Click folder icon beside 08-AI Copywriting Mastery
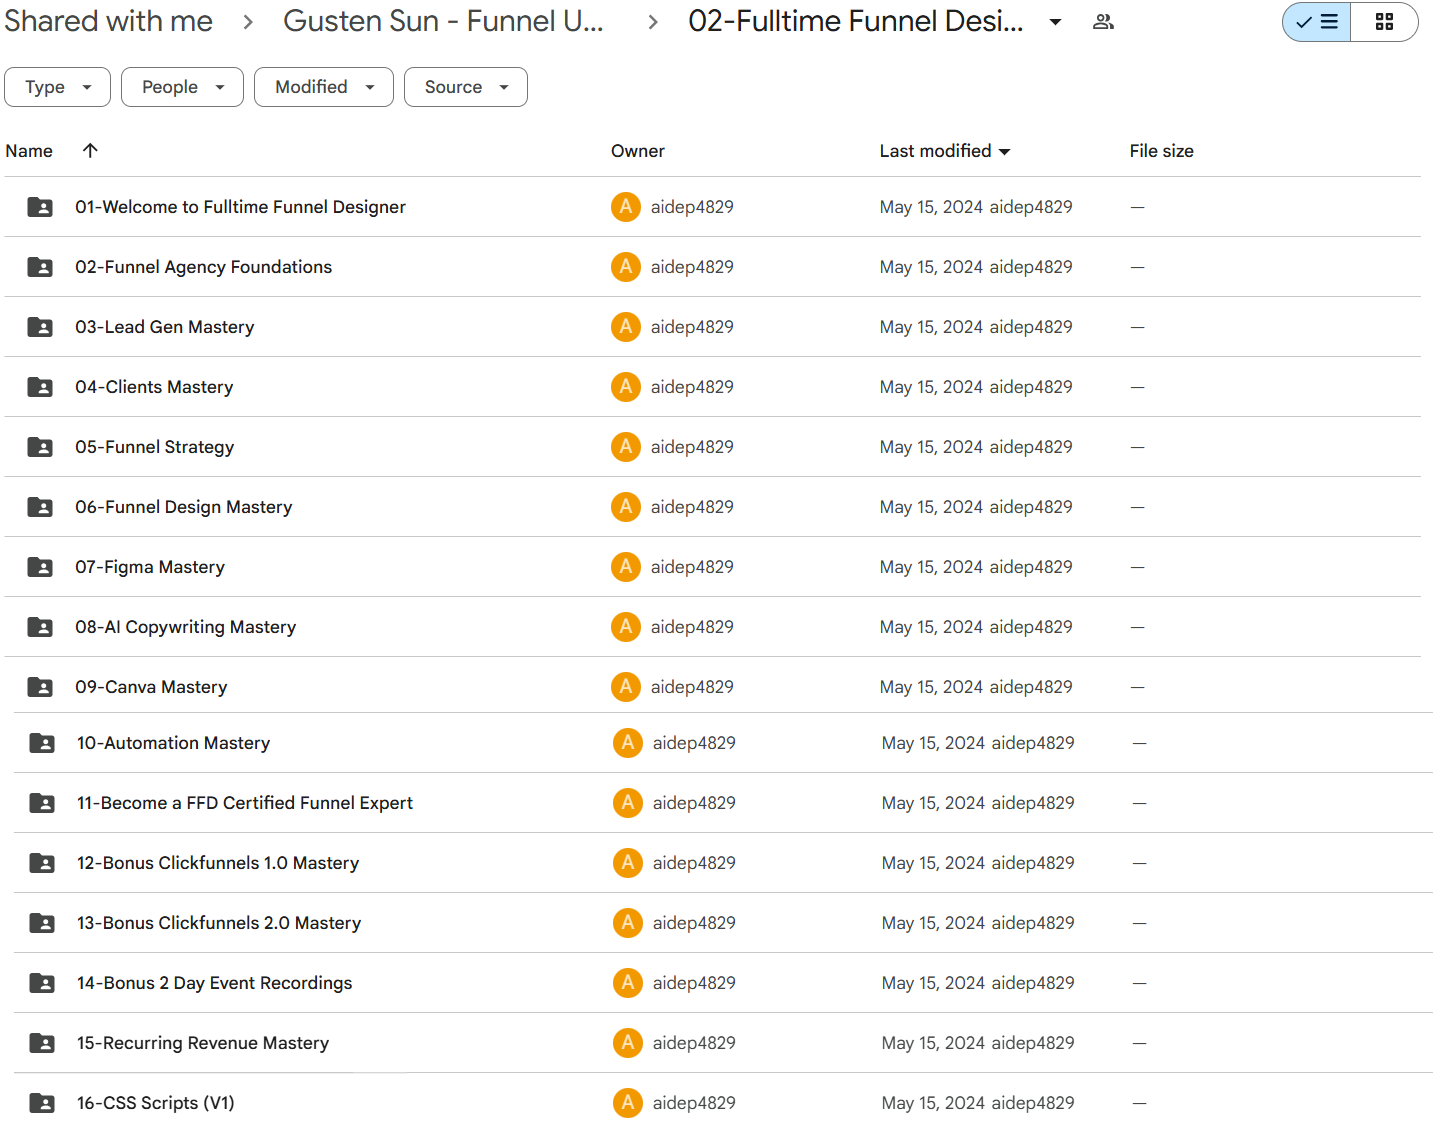The width and height of the screenshot is (1433, 1133). point(40,627)
